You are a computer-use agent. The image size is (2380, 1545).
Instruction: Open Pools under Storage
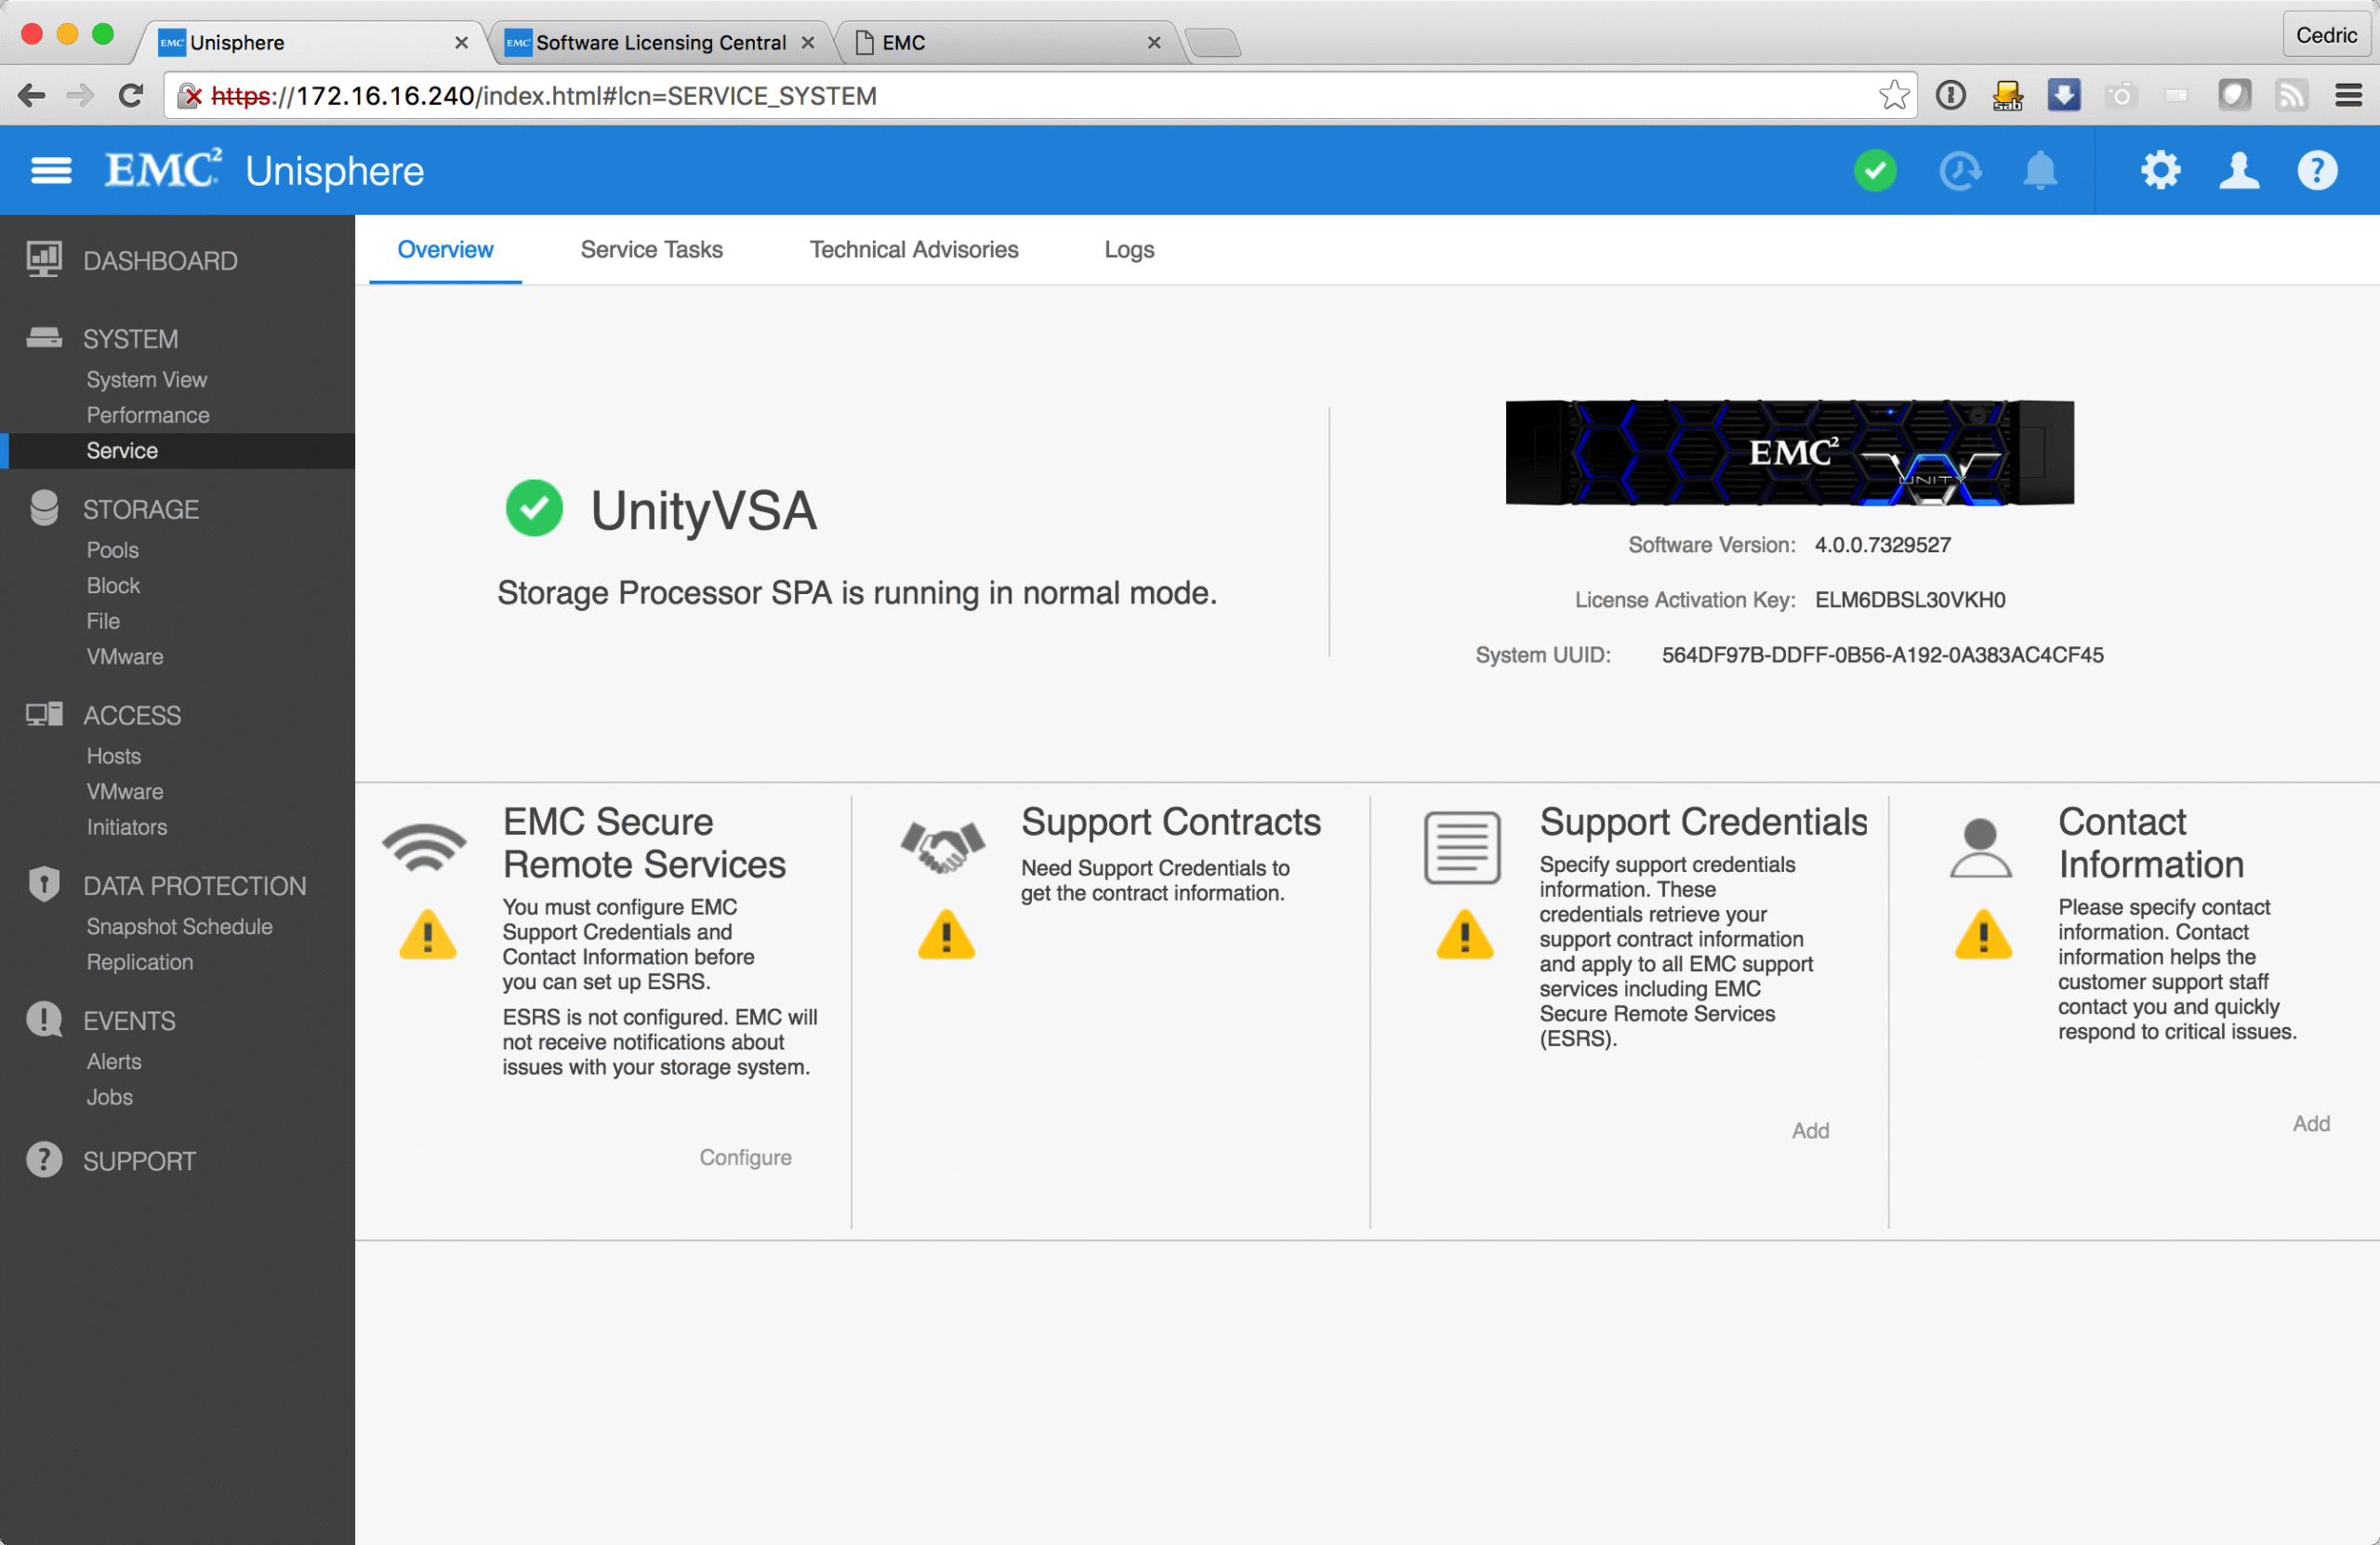tap(112, 550)
